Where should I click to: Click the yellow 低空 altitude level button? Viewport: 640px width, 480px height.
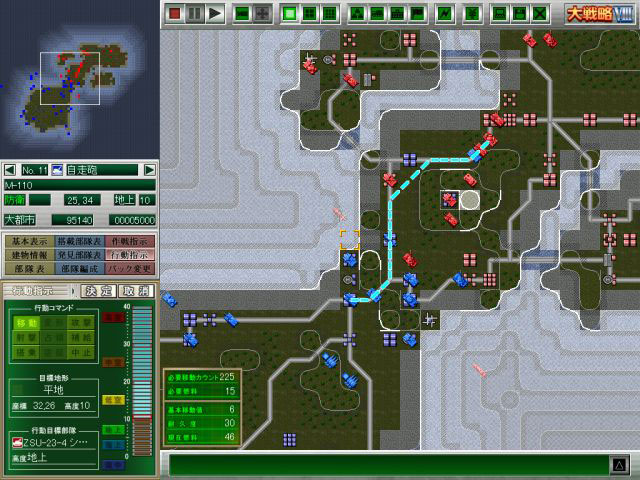click(x=113, y=400)
